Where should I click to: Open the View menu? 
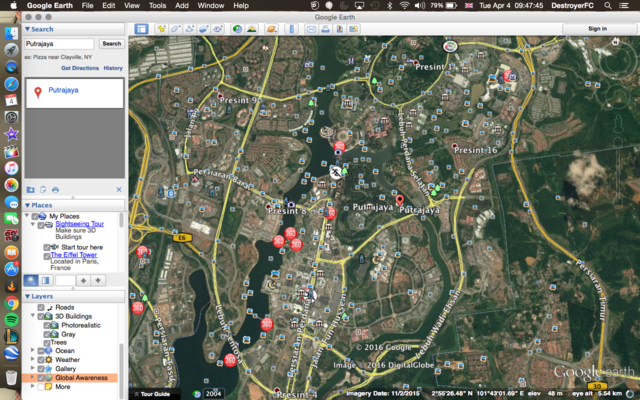(132, 5)
